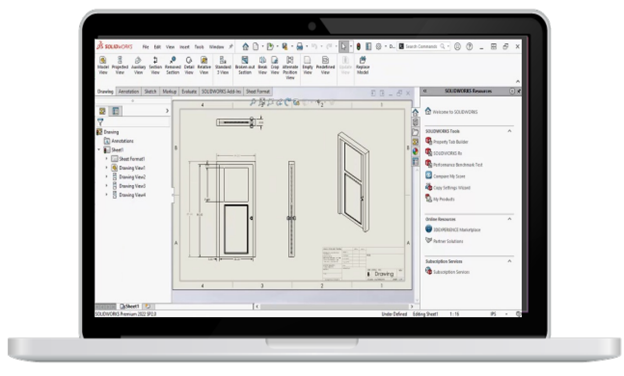624x376 pixels.
Task: Expand the Drawing View4 node
Action: [107, 195]
